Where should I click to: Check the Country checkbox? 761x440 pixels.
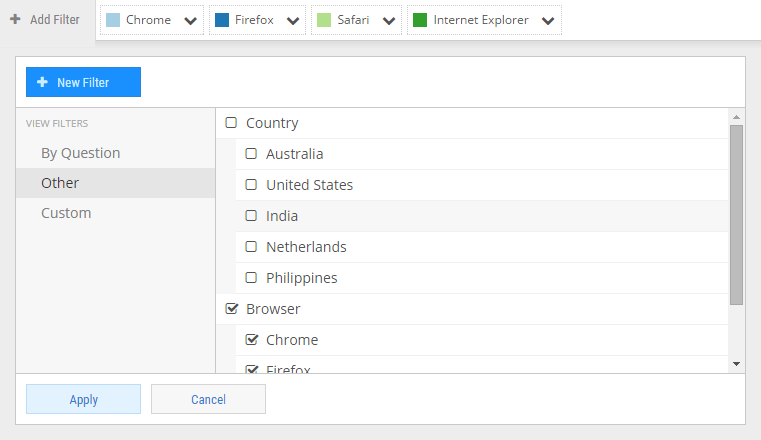231,123
